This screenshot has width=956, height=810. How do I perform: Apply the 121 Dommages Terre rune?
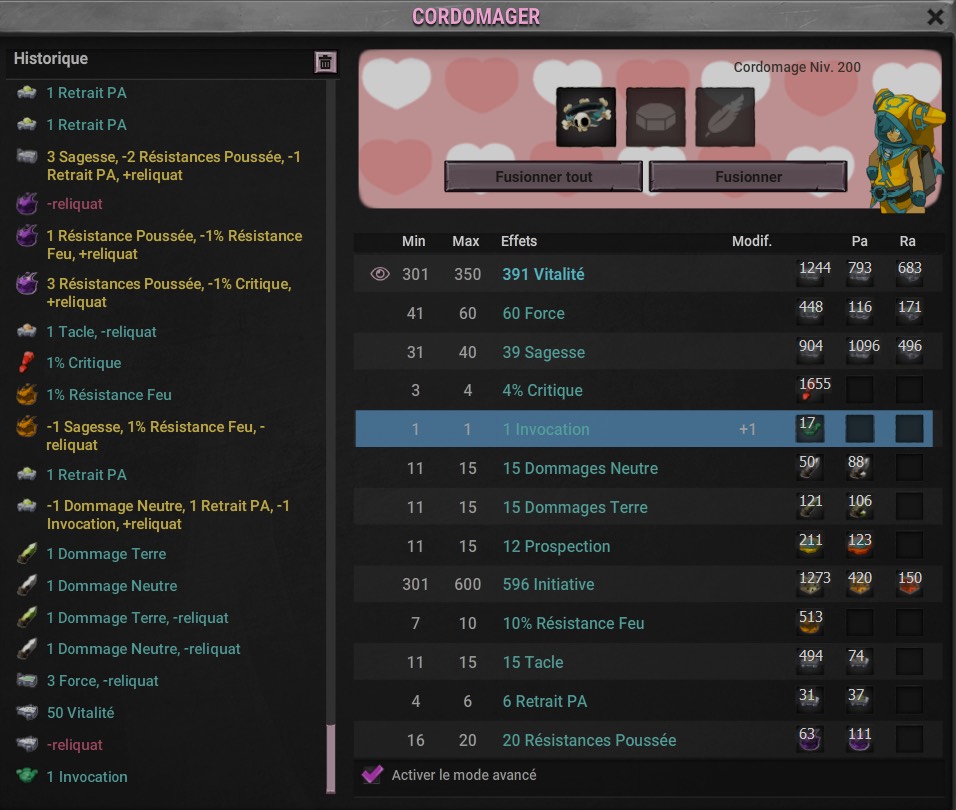811,507
